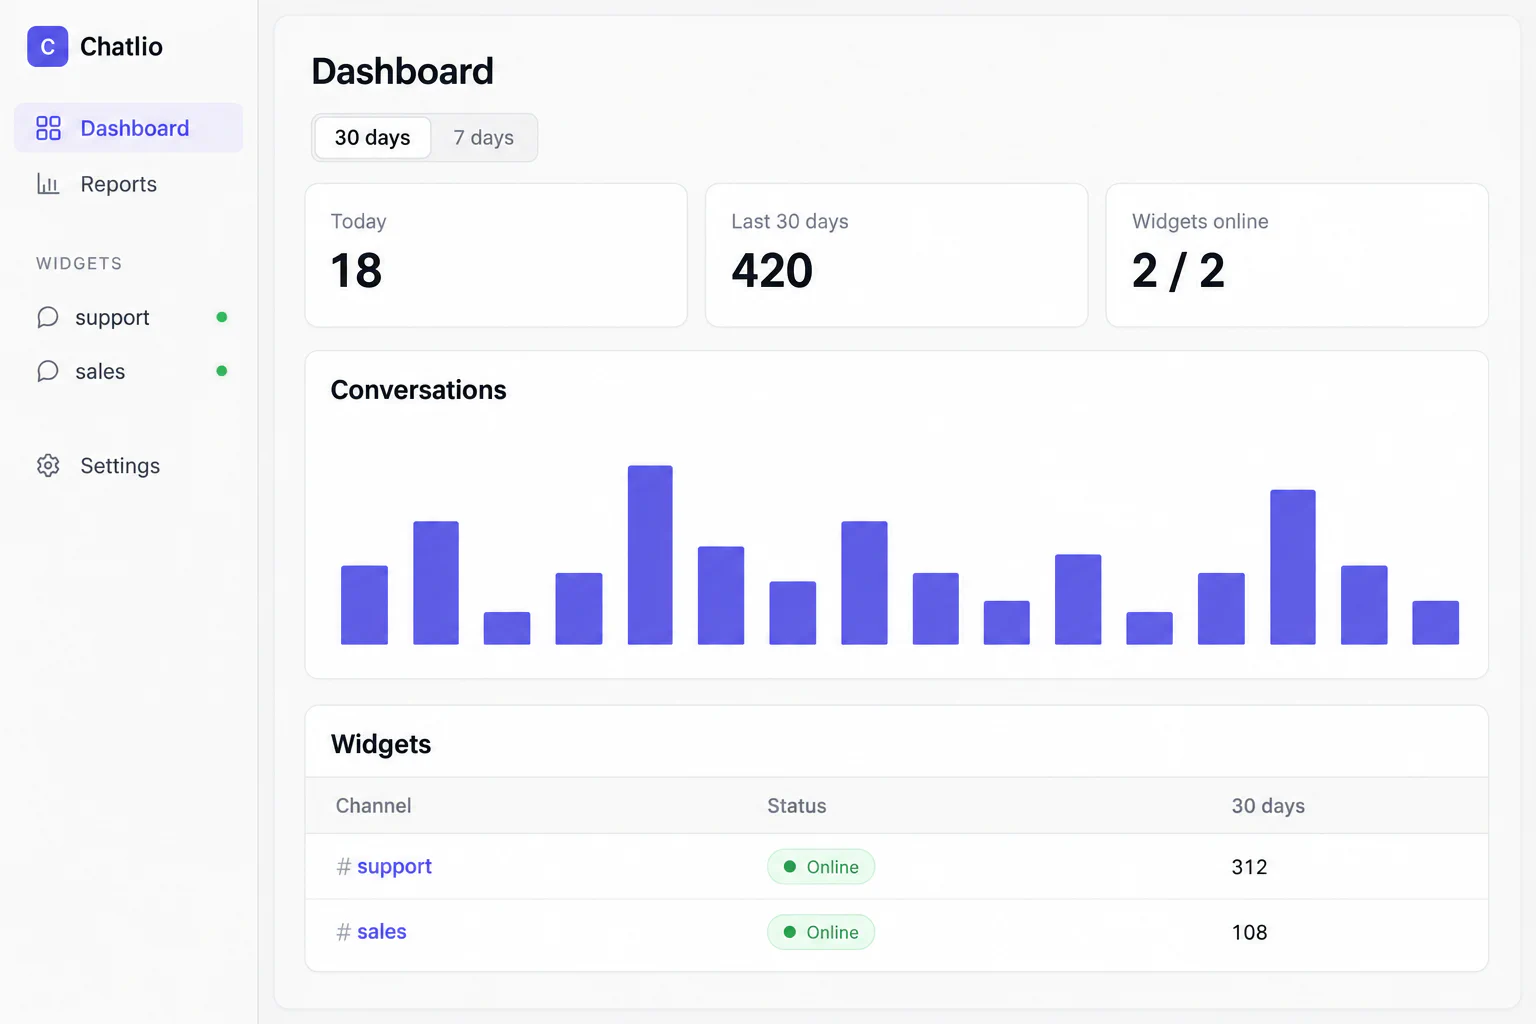Click the Online badge for support row
The width and height of the screenshot is (1536, 1024).
(821, 867)
